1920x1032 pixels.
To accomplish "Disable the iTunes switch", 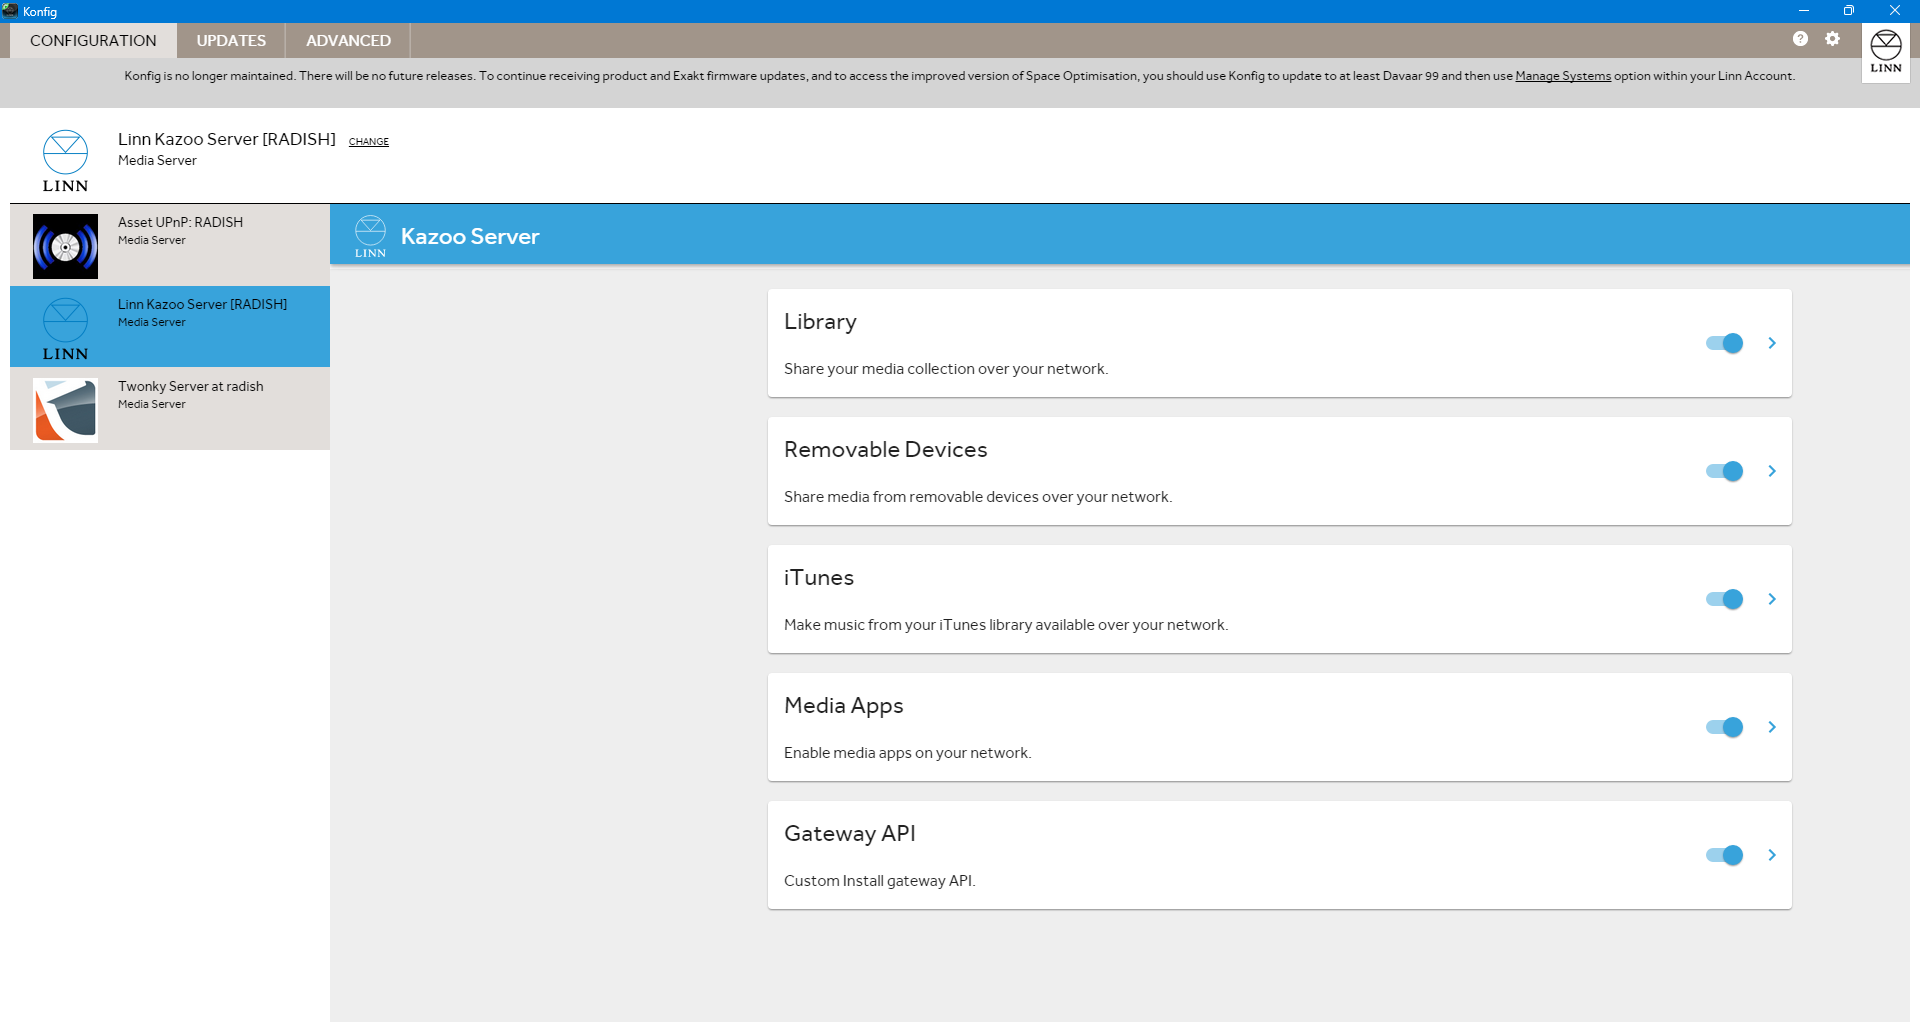I will point(1724,599).
